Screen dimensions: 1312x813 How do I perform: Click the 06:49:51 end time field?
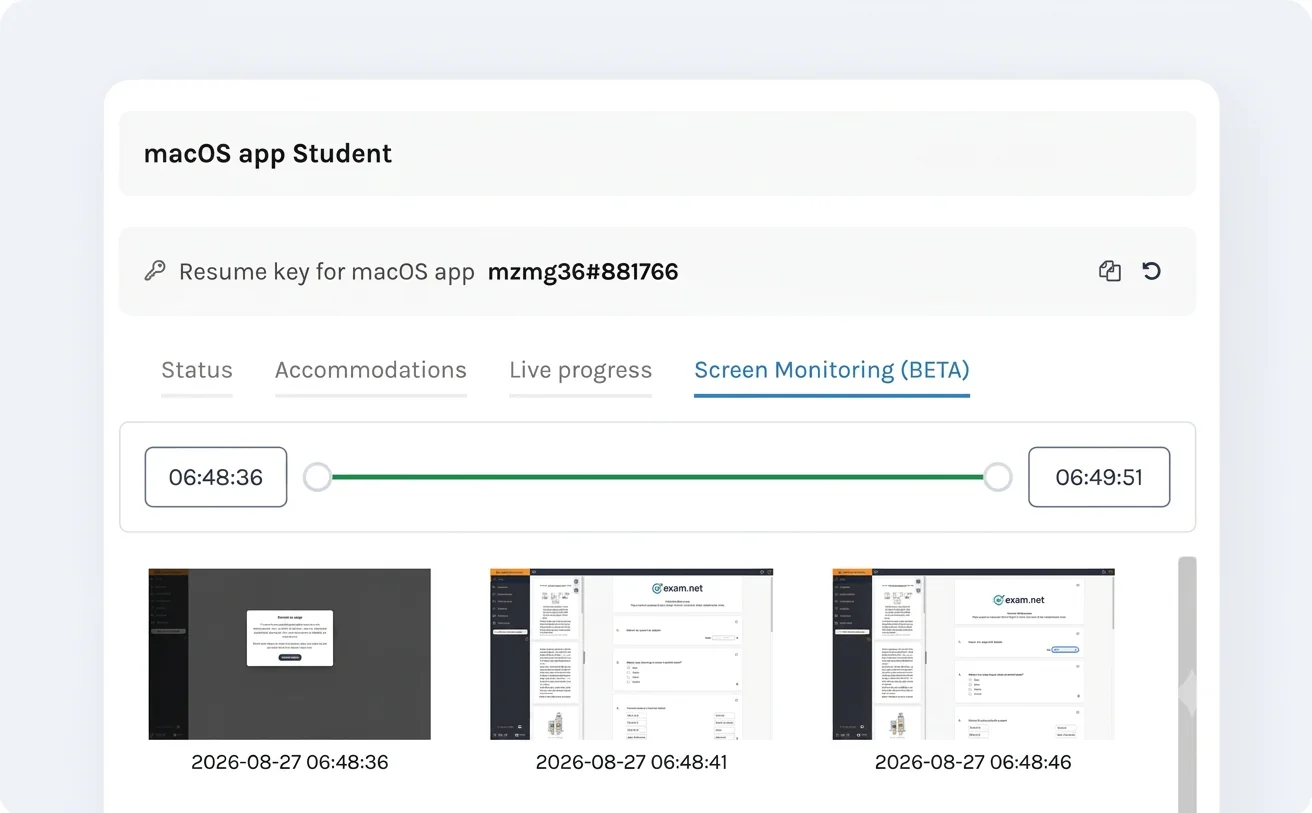tap(1099, 477)
